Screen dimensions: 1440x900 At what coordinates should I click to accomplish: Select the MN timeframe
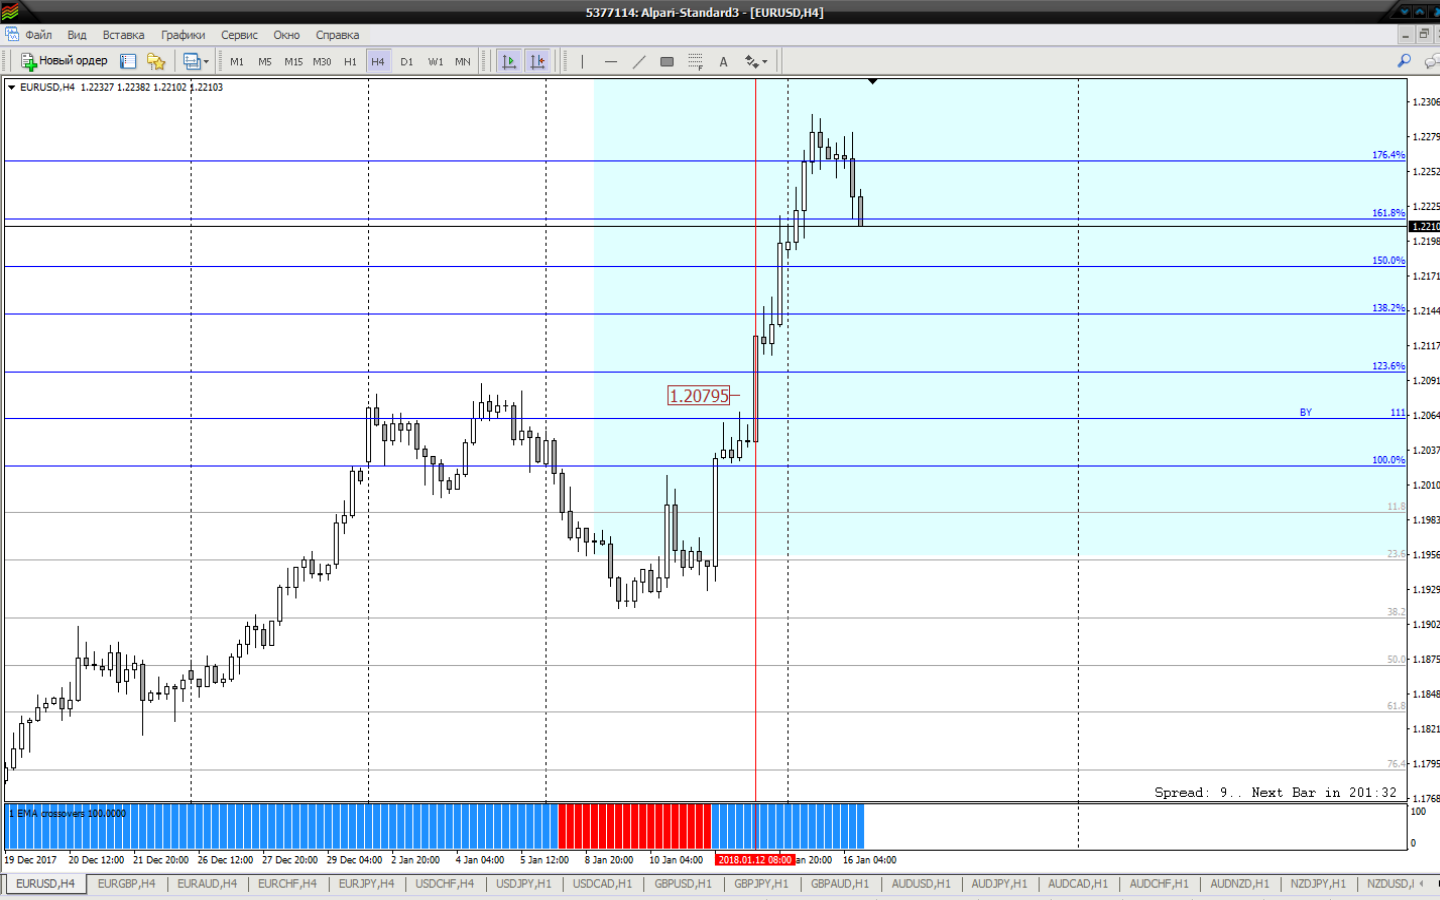pos(463,62)
